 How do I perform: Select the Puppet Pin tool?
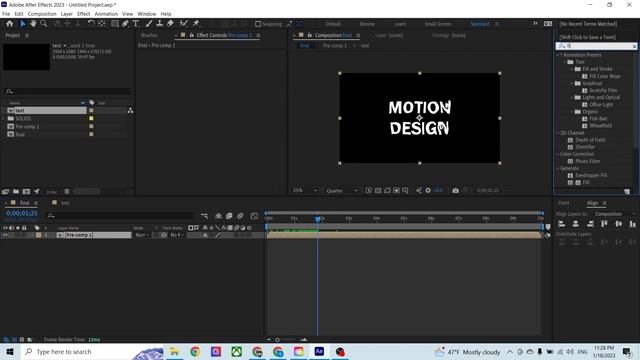[196, 24]
